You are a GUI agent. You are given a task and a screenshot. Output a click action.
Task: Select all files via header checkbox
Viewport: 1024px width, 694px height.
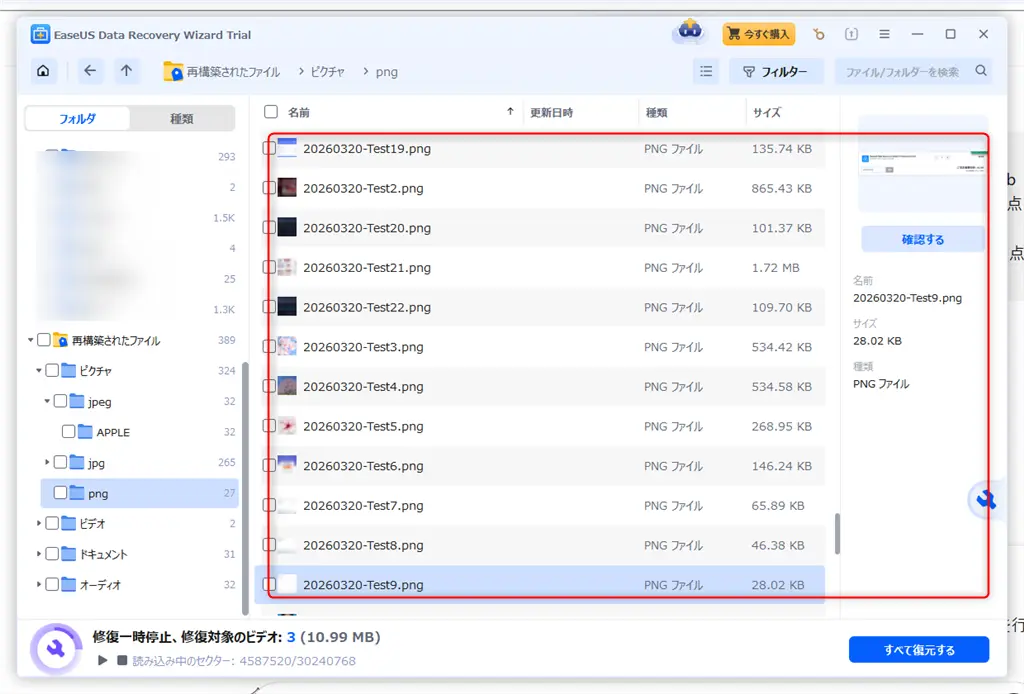pyautogui.click(x=269, y=112)
